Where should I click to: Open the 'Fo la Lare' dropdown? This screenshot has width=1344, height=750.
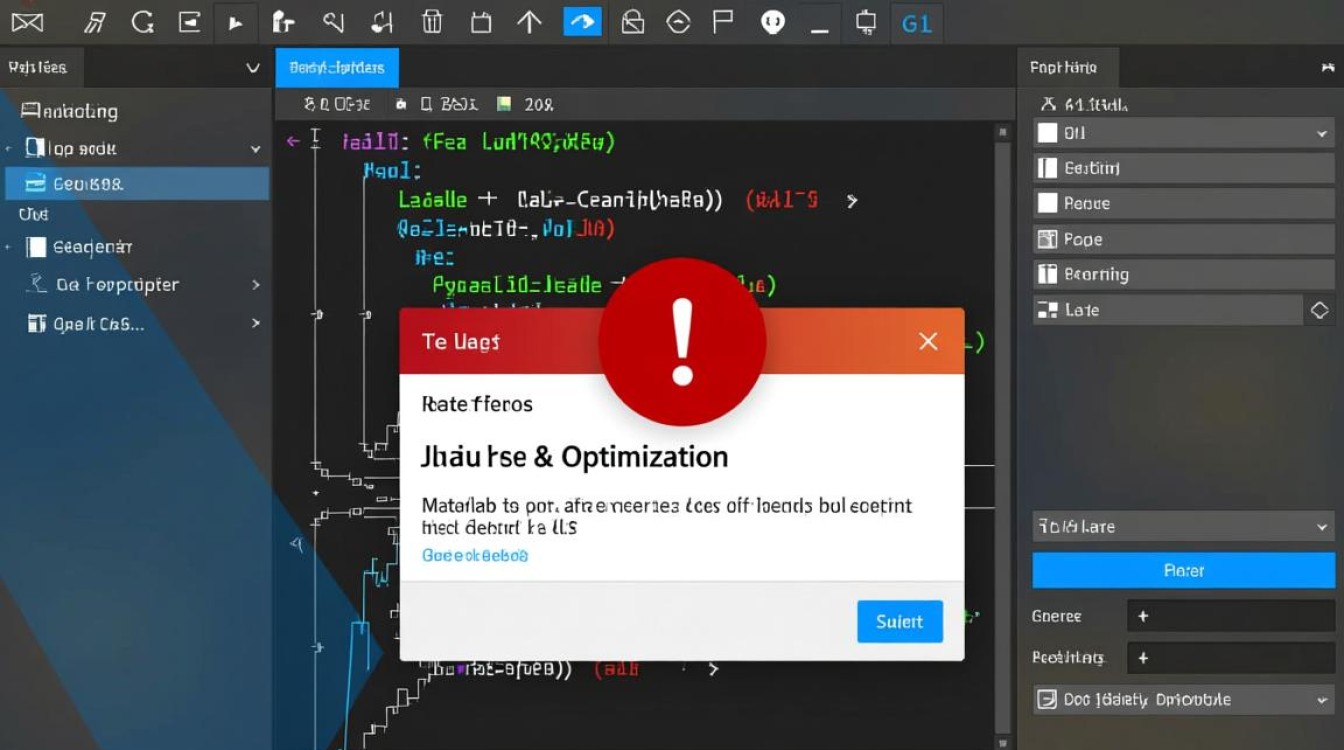(1184, 526)
